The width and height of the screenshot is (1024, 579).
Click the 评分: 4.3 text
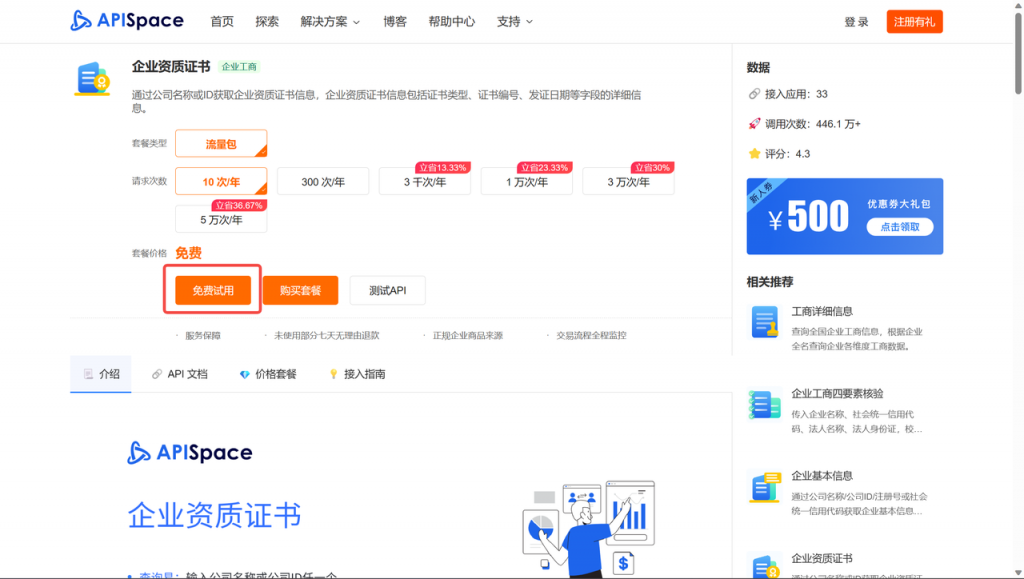pyautogui.click(x=787, y=154)
